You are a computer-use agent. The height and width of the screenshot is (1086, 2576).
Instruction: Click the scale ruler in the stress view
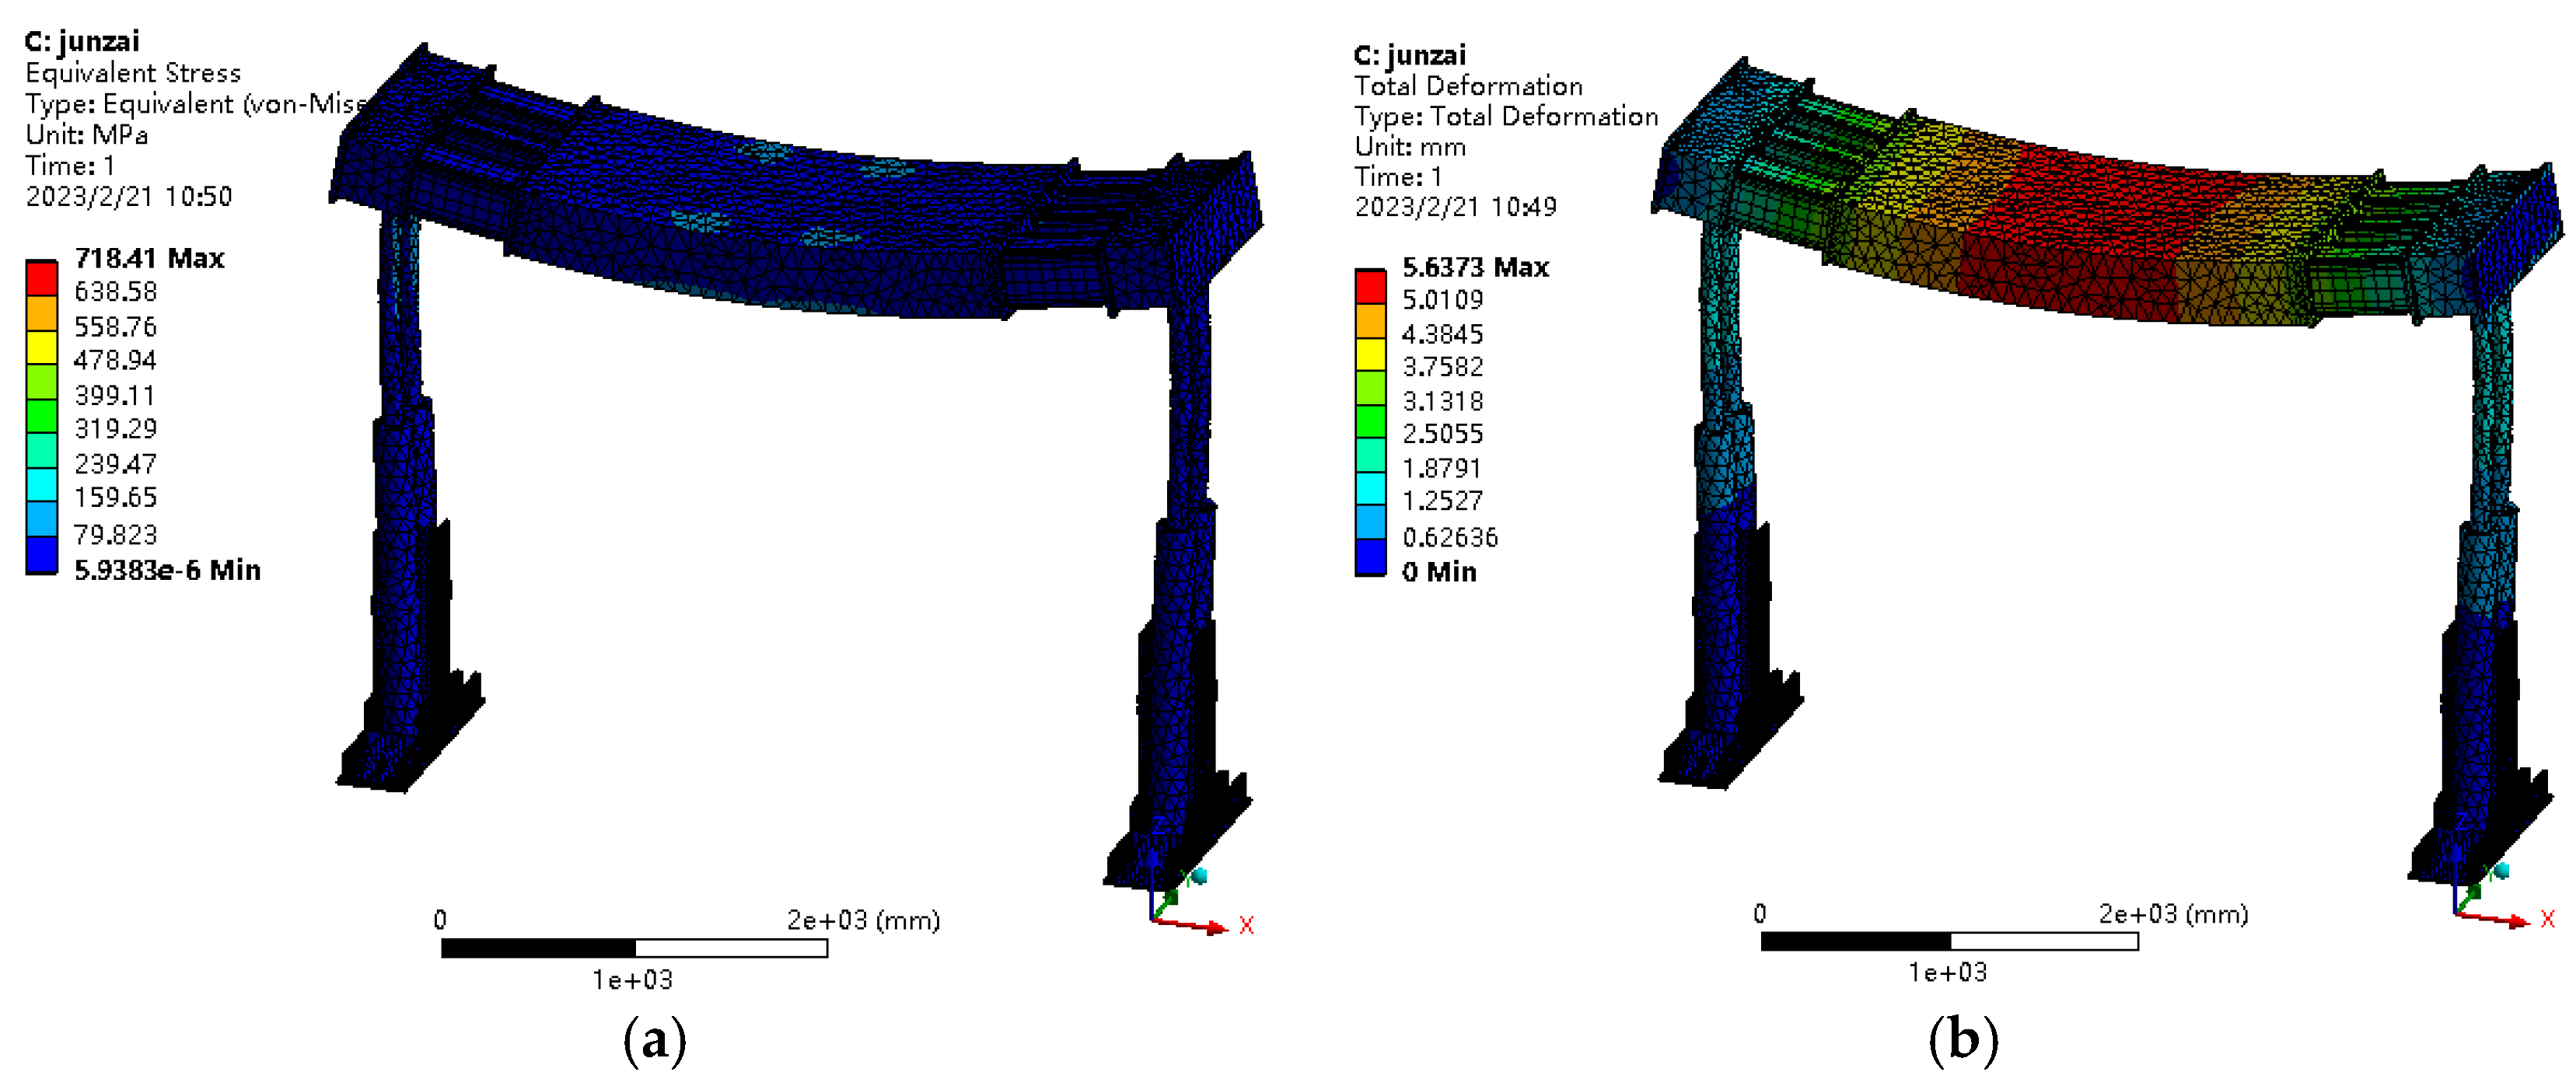click(634, 947)
